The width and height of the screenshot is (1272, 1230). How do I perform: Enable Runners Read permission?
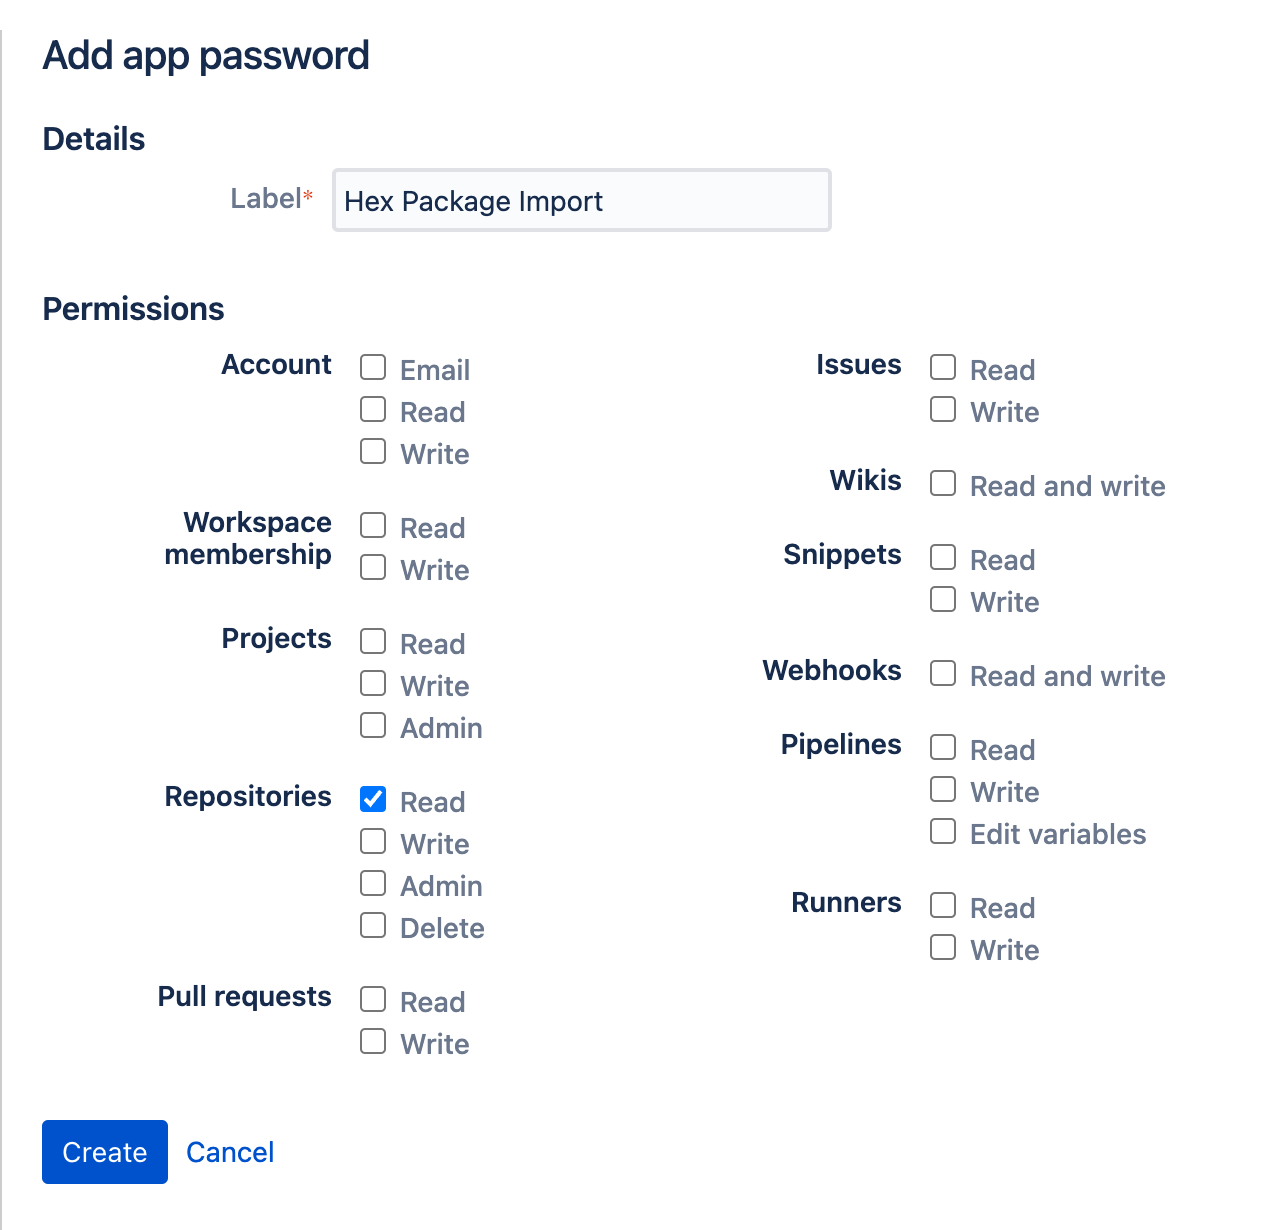click(942, 905)
